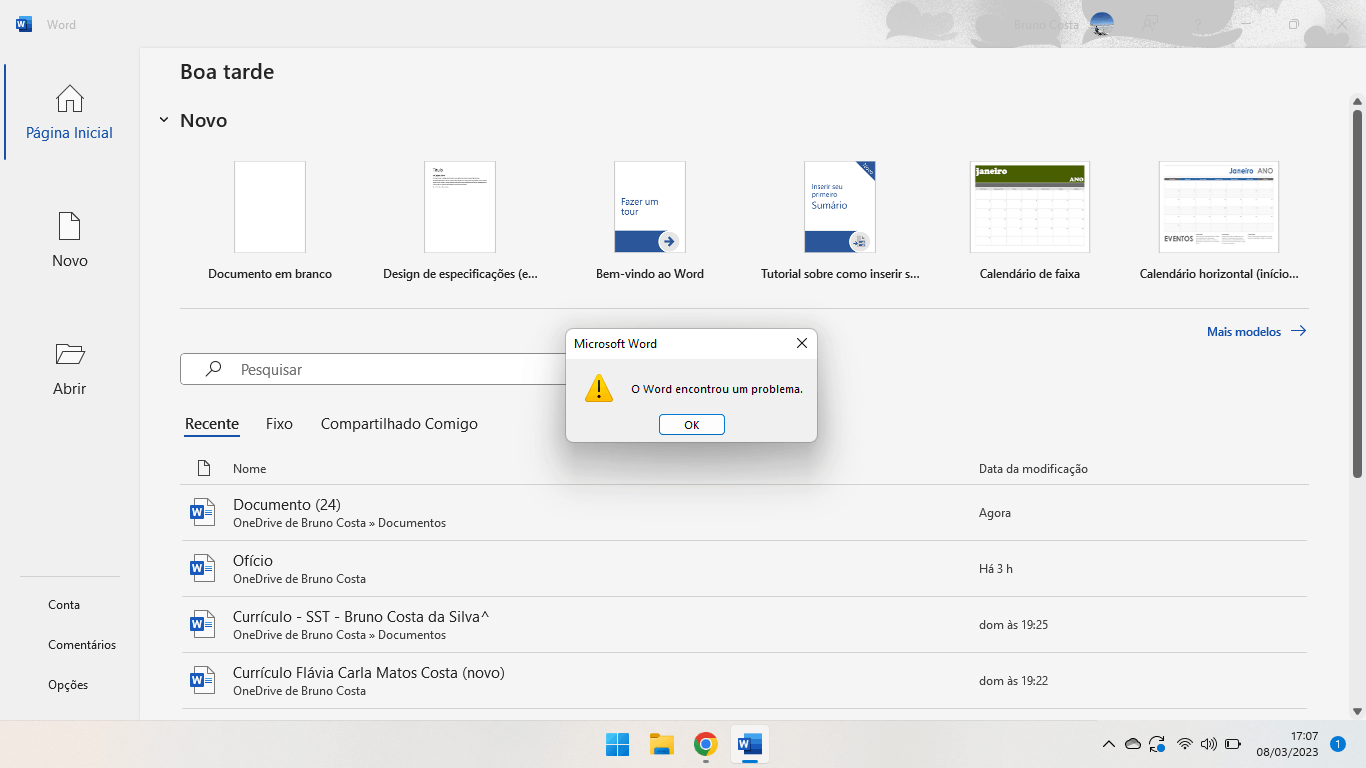Expand hidden system tray icons chevron
The width and height of the screenshot is (1366, 768).
(x=1108, y=744)
